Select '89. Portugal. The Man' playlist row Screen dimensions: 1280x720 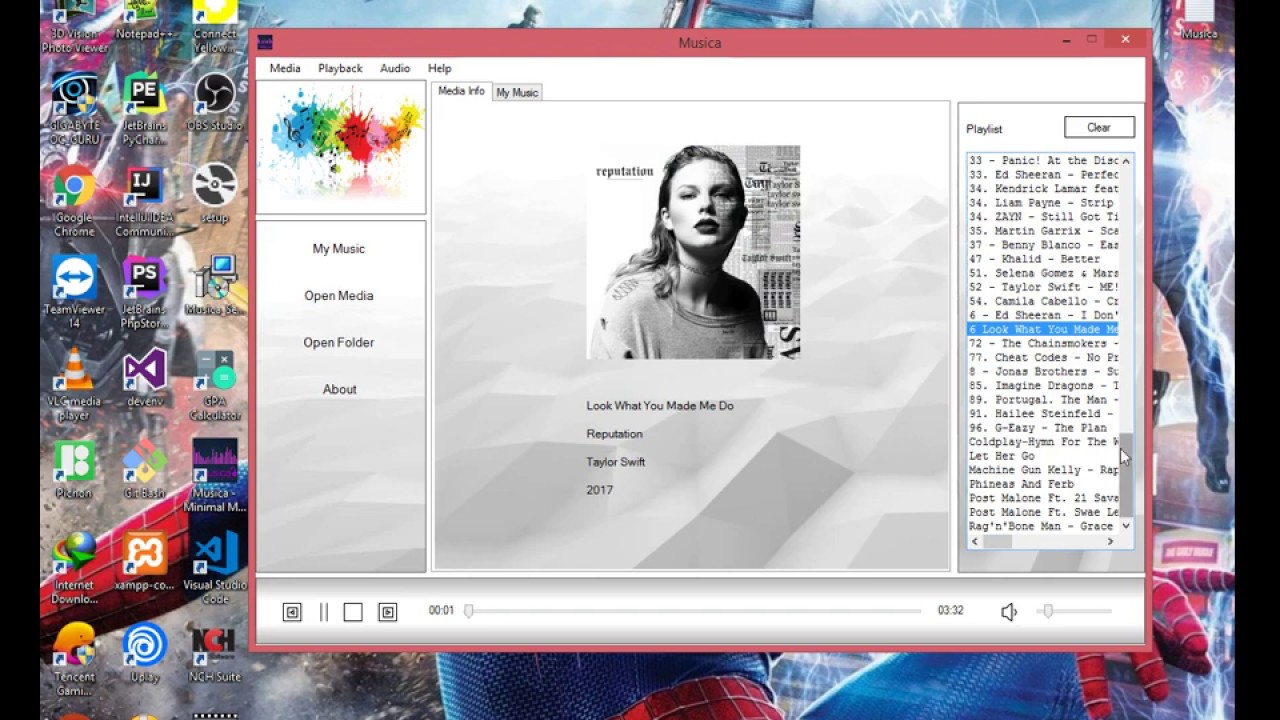[1043, 399]
